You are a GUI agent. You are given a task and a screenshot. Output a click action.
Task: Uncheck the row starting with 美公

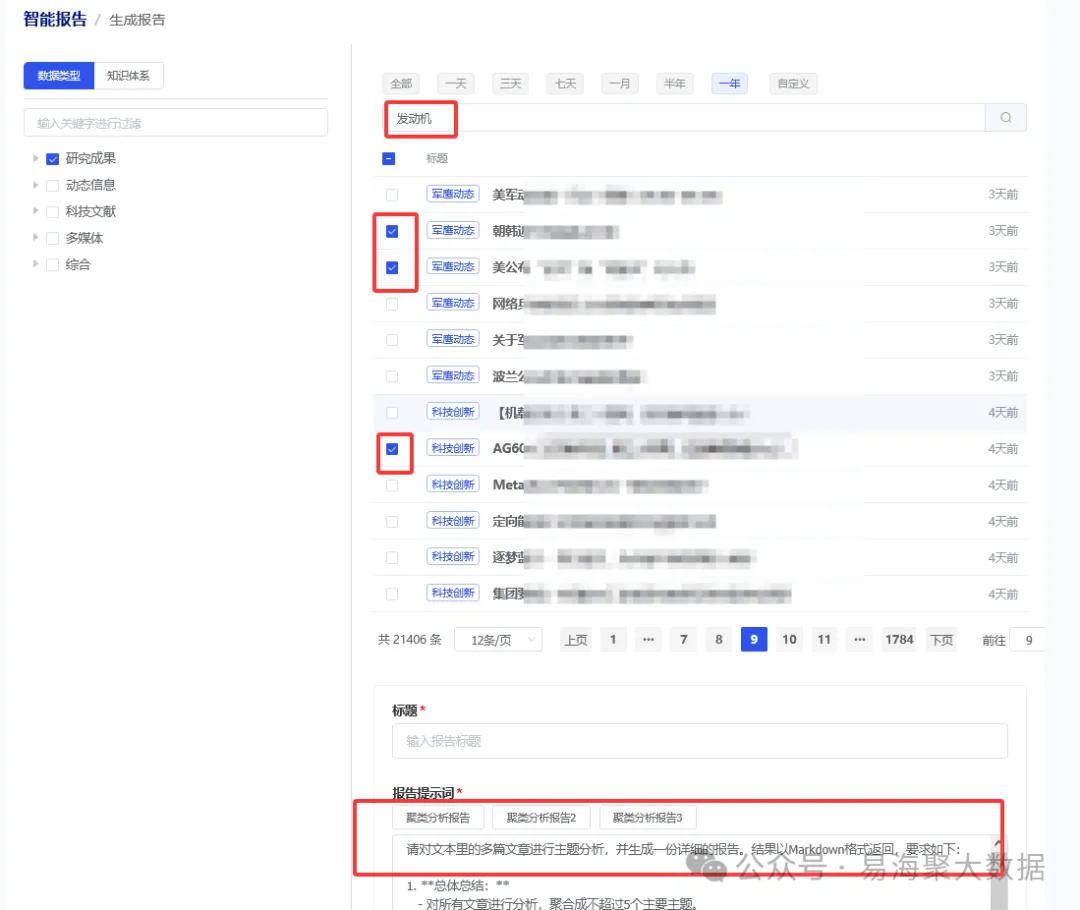tap(392, 267)
